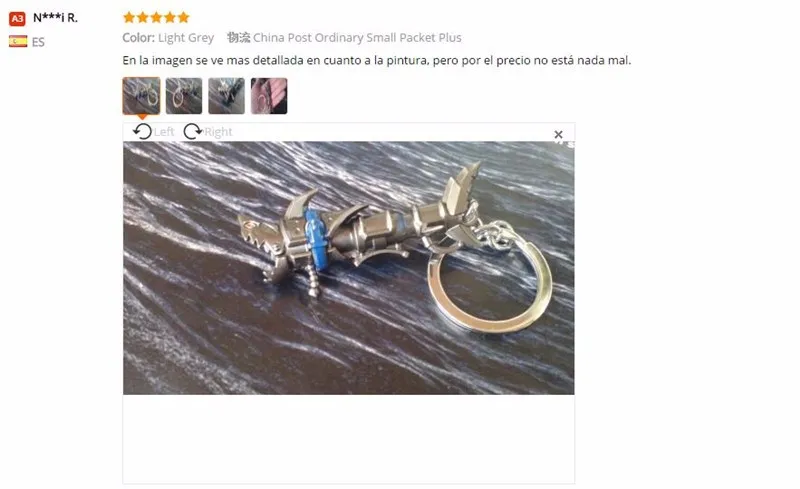This screenshot has width=800, height=489.
Task: Open the second review photo thumbnail
Action: [184, 95]
